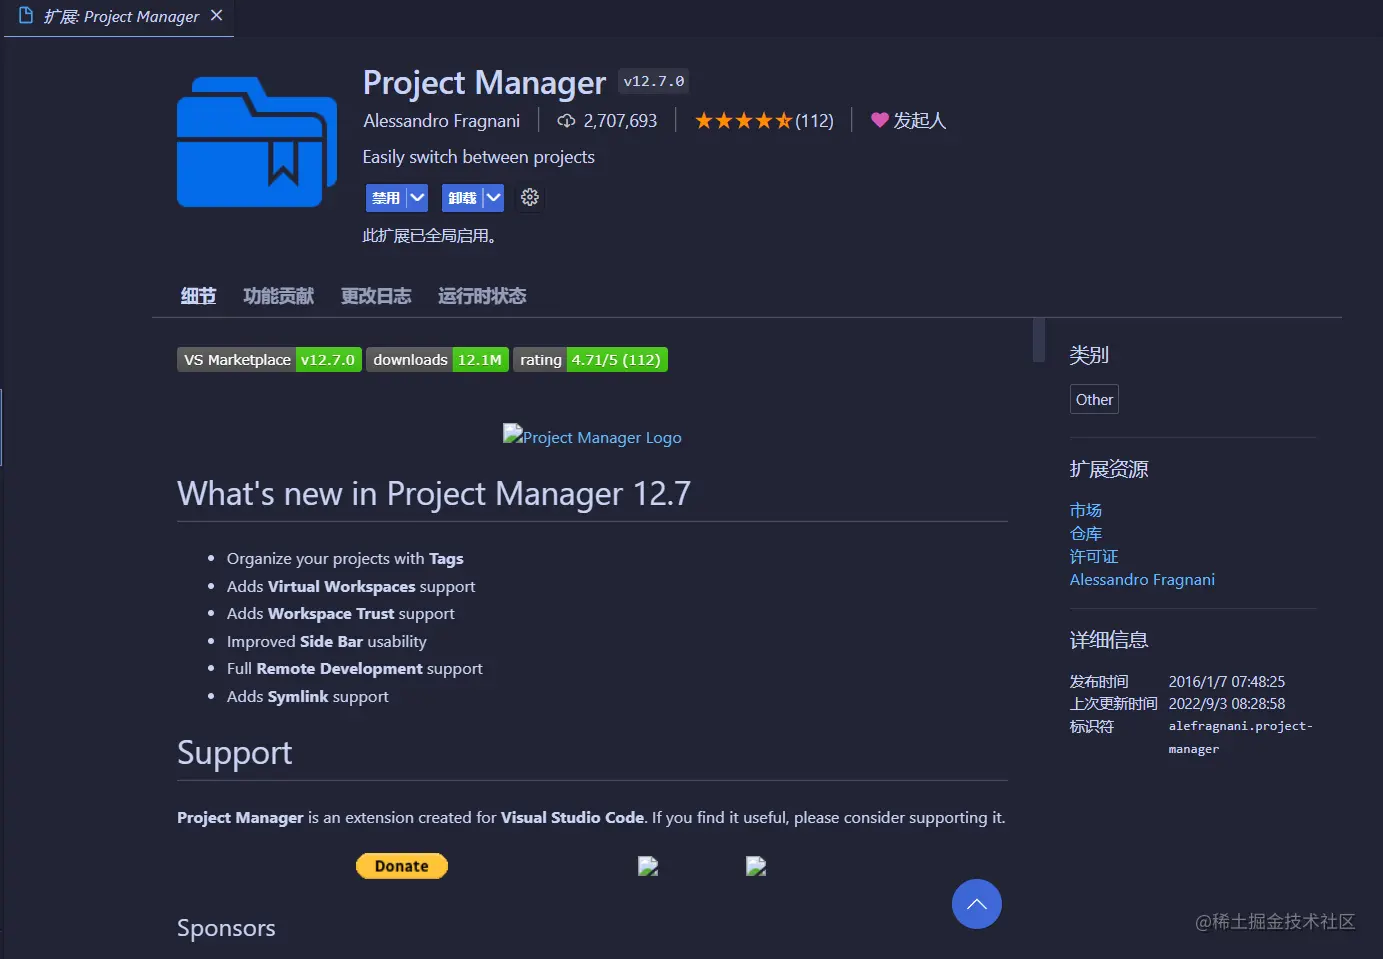The image size is (1383, 959).
Task: Click the cloud download count icon
Action: tap(566, 121)
